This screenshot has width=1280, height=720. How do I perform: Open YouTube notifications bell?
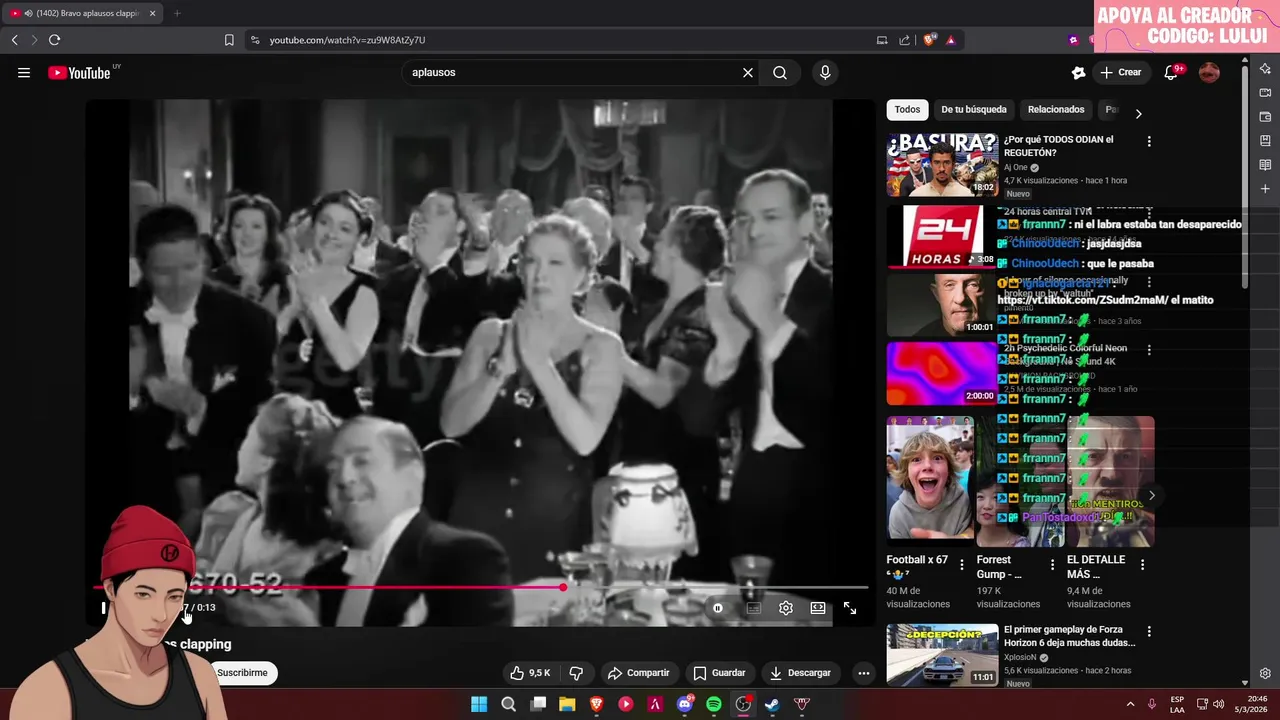(1171, 73)
